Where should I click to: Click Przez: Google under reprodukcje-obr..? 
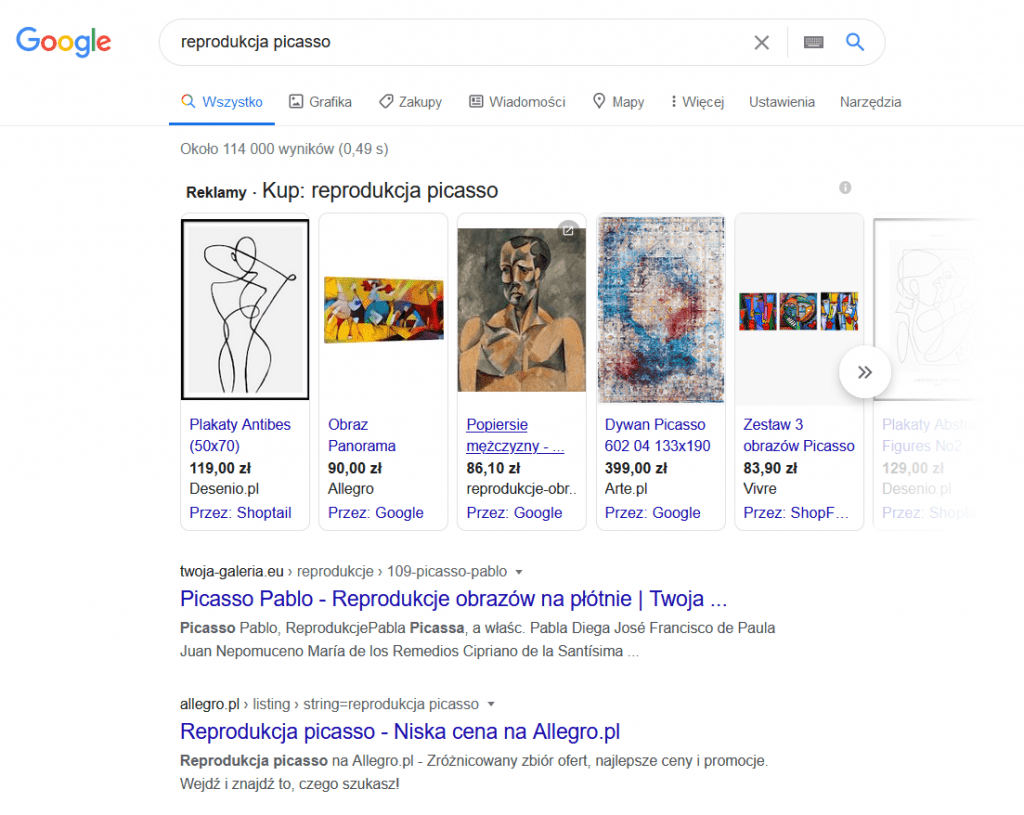pyautogui.click(x=514, y=513)
